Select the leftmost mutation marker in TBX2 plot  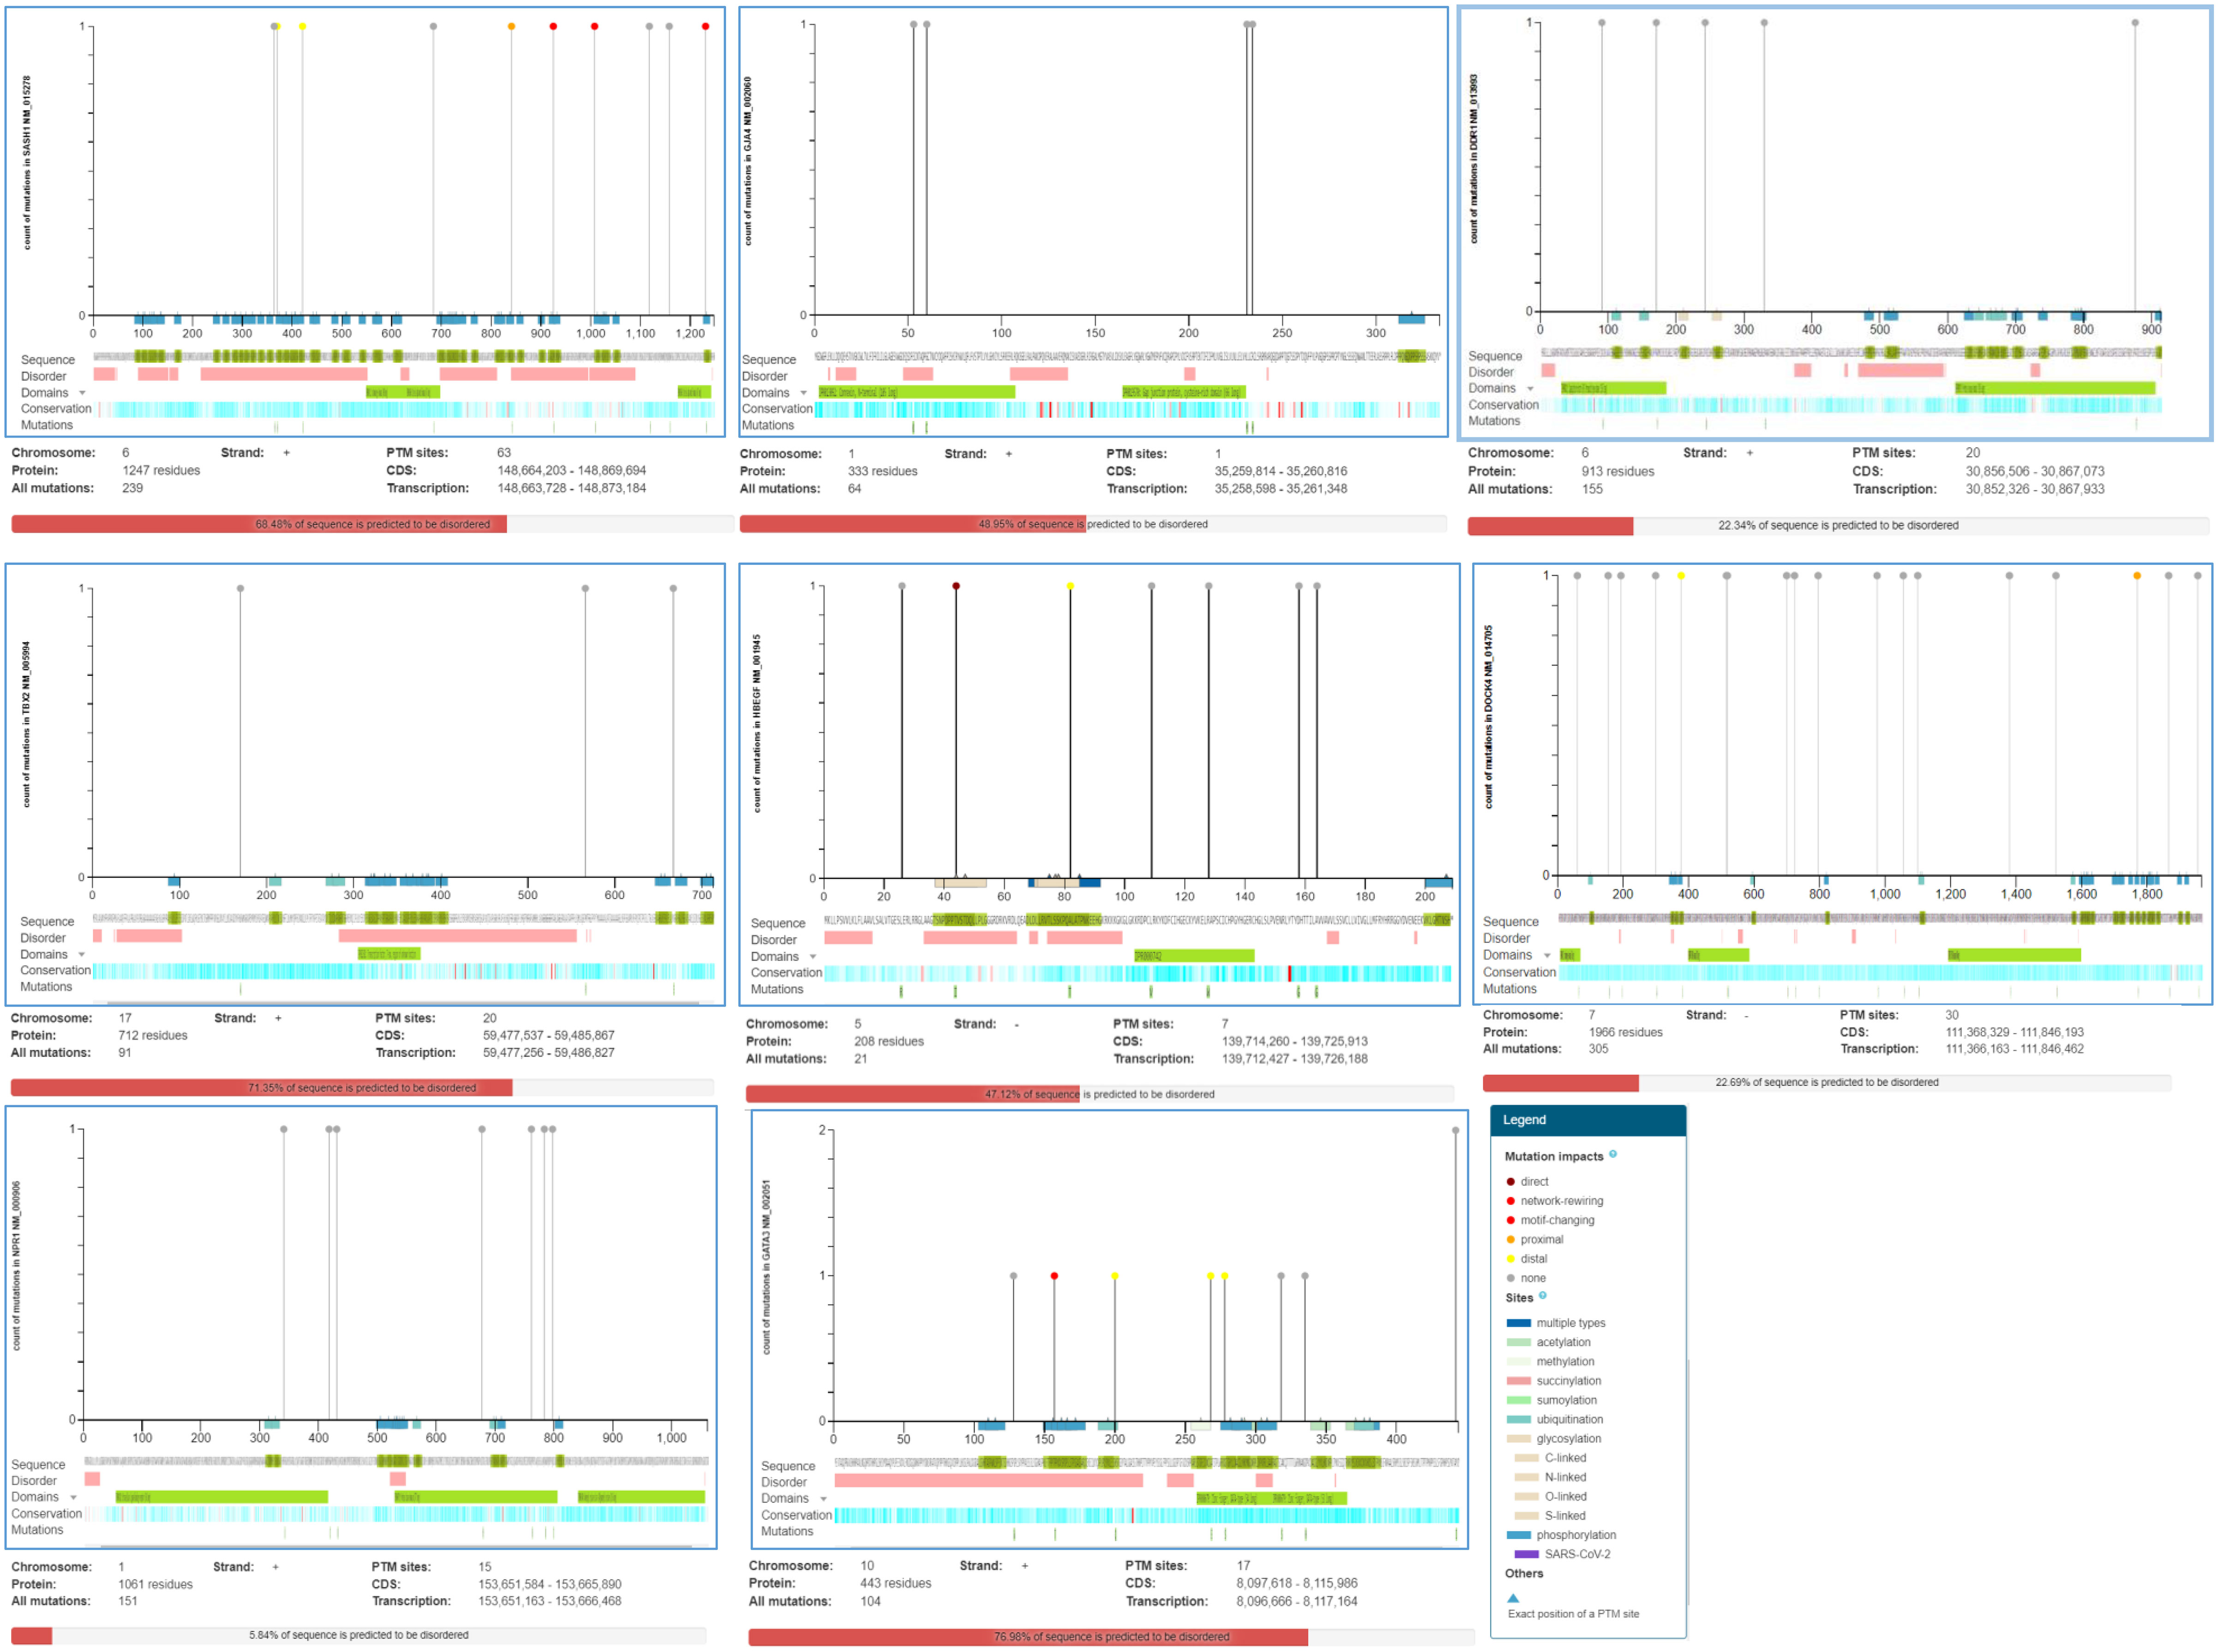pos(240,588)
